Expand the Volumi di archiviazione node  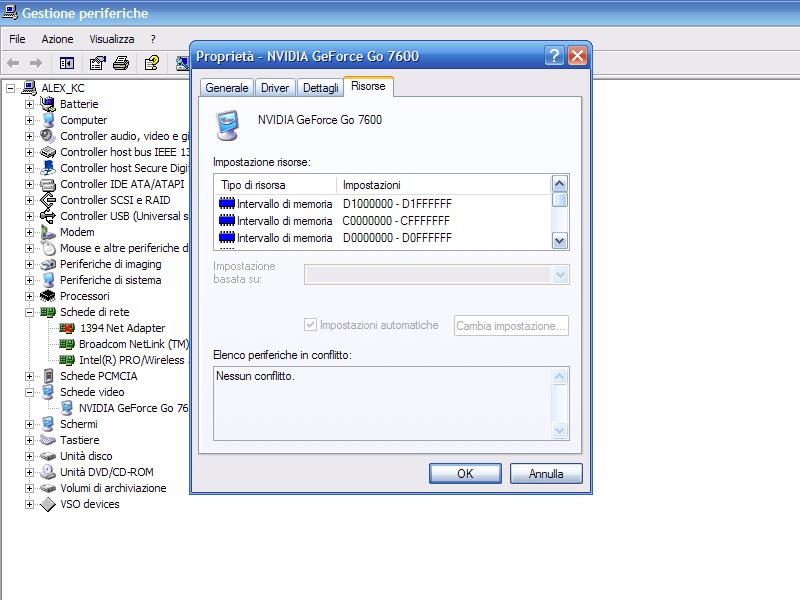tap(30, 489)
